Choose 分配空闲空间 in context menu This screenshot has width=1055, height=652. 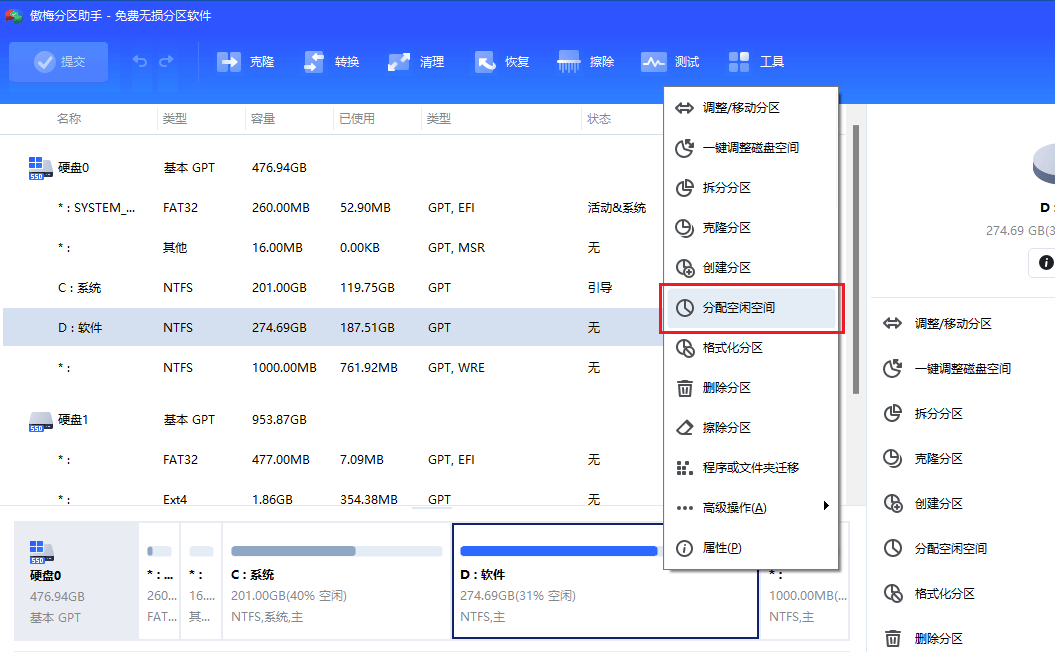[751, 308]
